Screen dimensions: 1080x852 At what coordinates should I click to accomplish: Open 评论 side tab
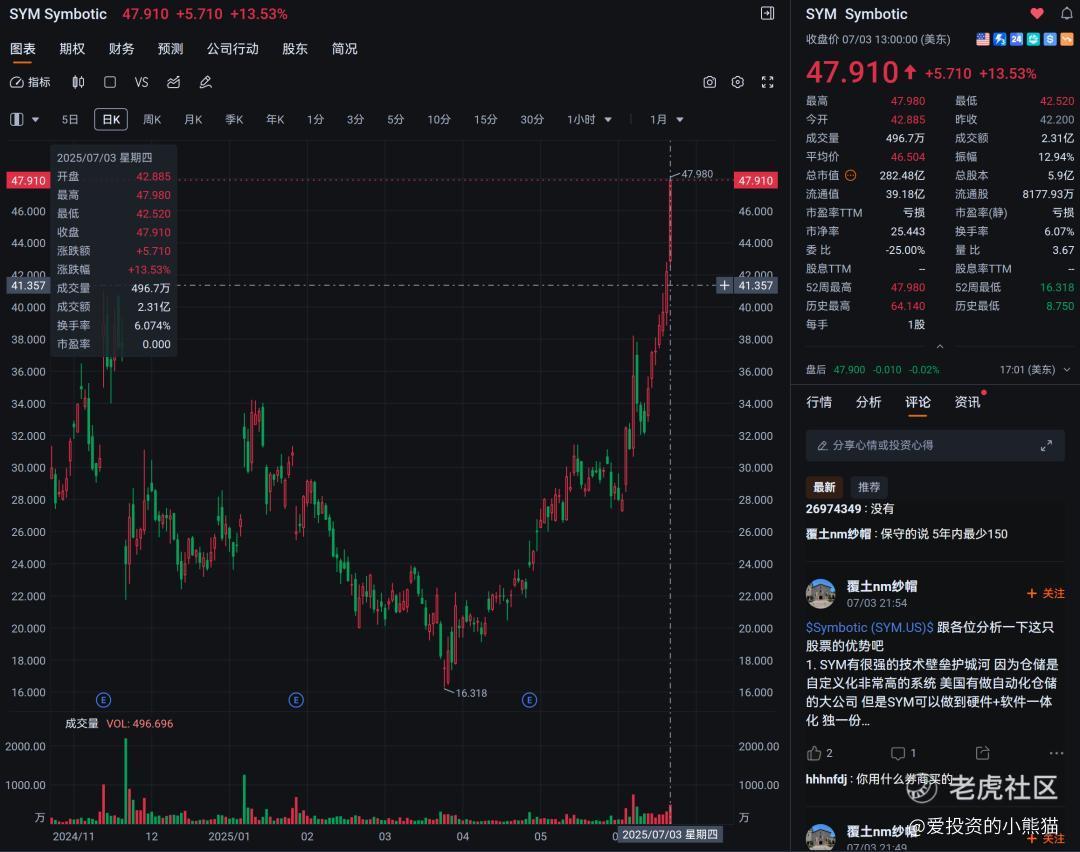pos(917,402)
